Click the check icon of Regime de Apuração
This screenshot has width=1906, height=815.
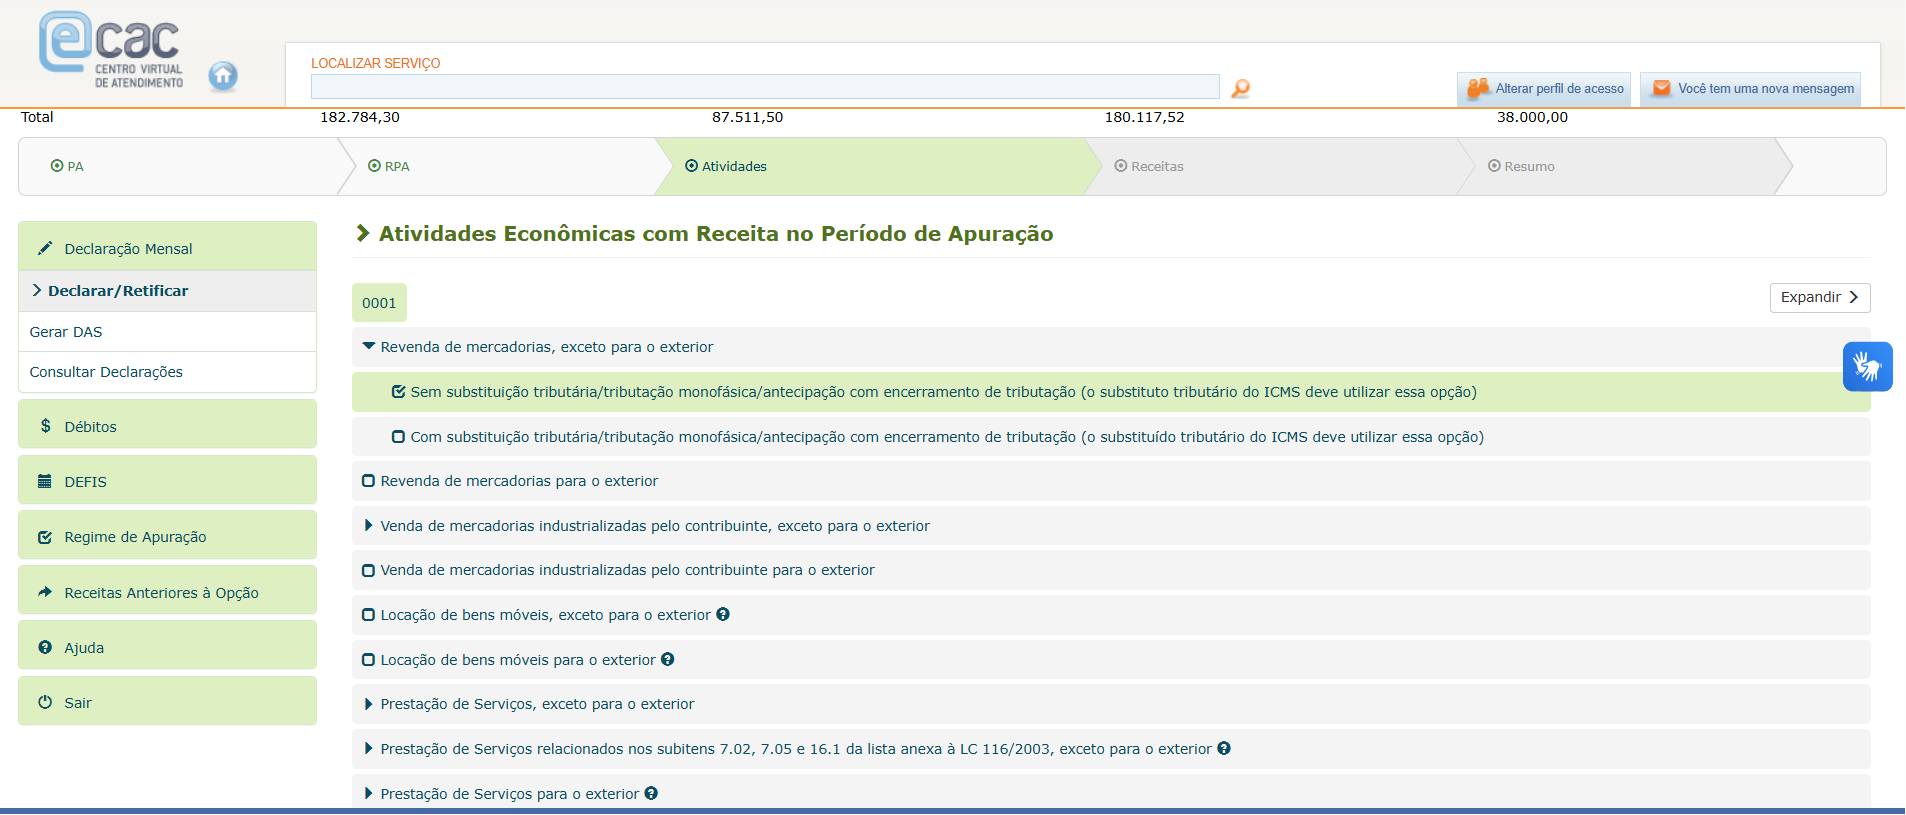pos(45,537)
